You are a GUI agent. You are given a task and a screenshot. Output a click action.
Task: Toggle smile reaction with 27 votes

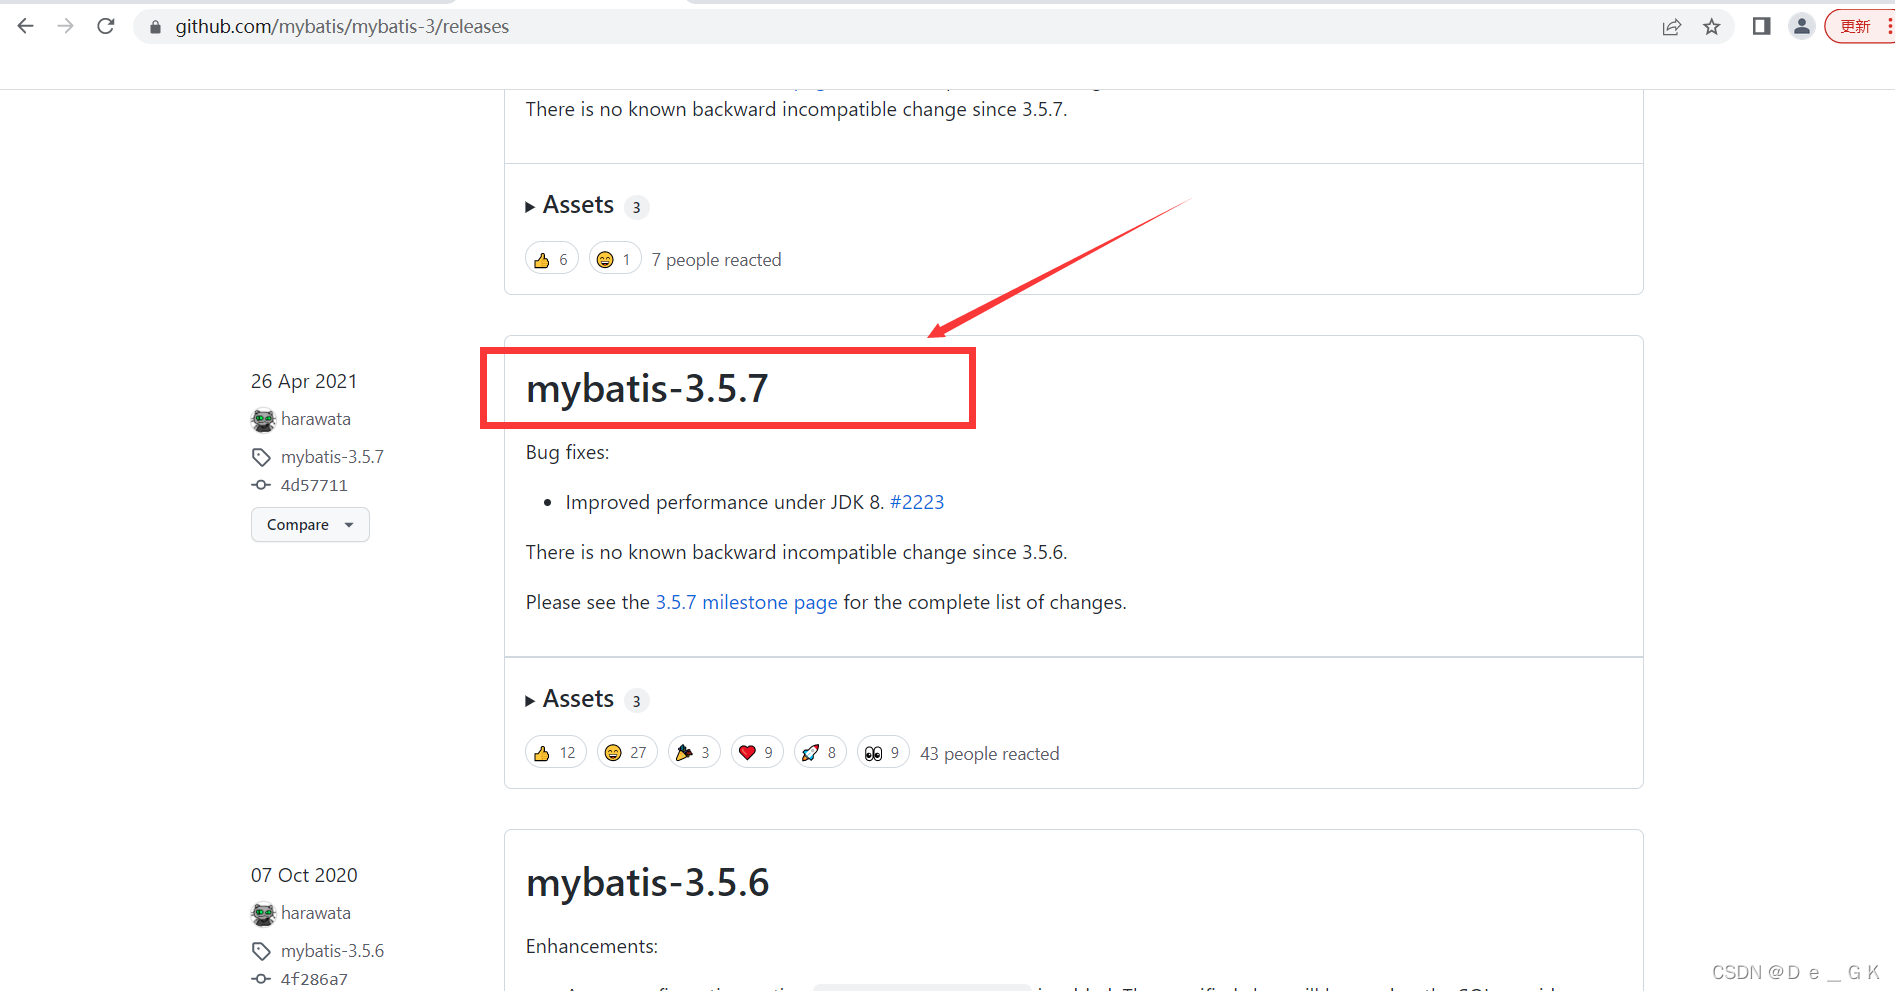pos(627,753)
